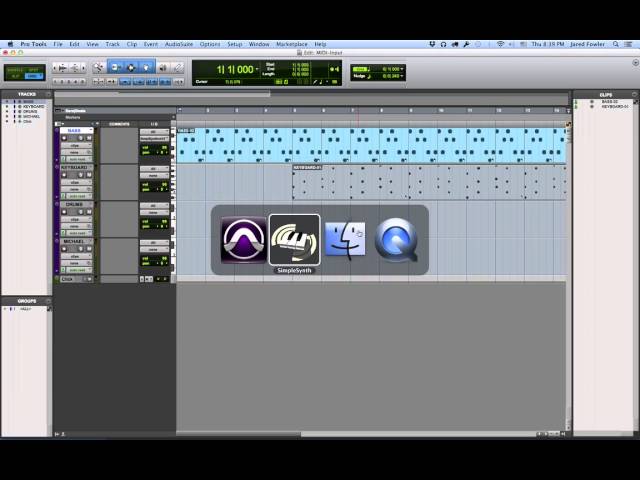Open DRUMS track automation mode dropdown

coord(80,233)
